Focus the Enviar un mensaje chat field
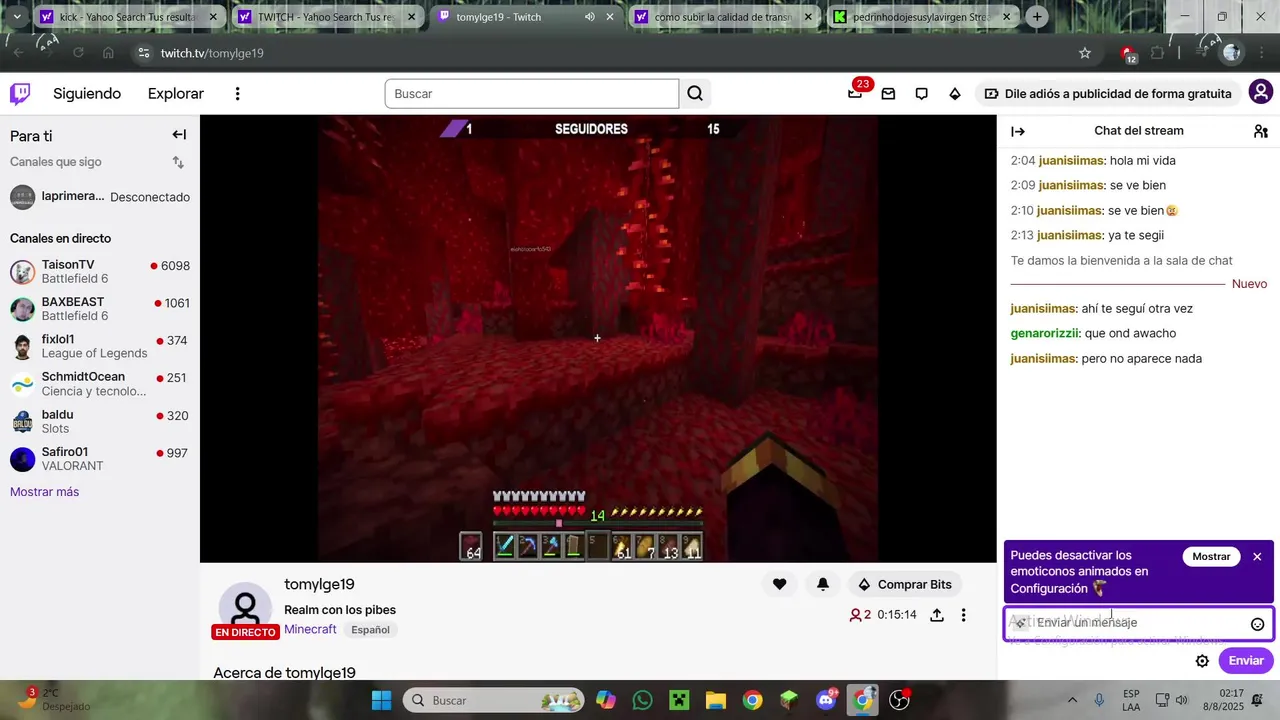This screenshot has height=720, width=1280. [x=1139, y=623]
